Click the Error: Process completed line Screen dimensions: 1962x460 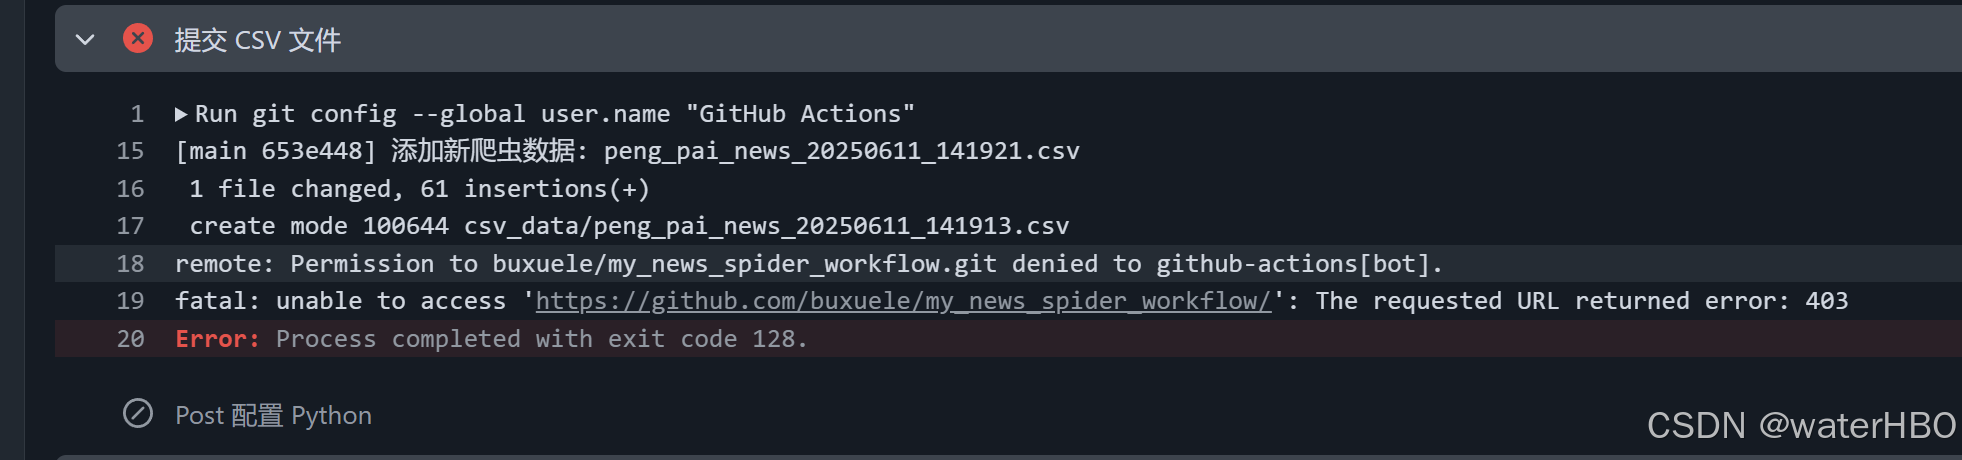pyautogui.click(x=491, y=339)
